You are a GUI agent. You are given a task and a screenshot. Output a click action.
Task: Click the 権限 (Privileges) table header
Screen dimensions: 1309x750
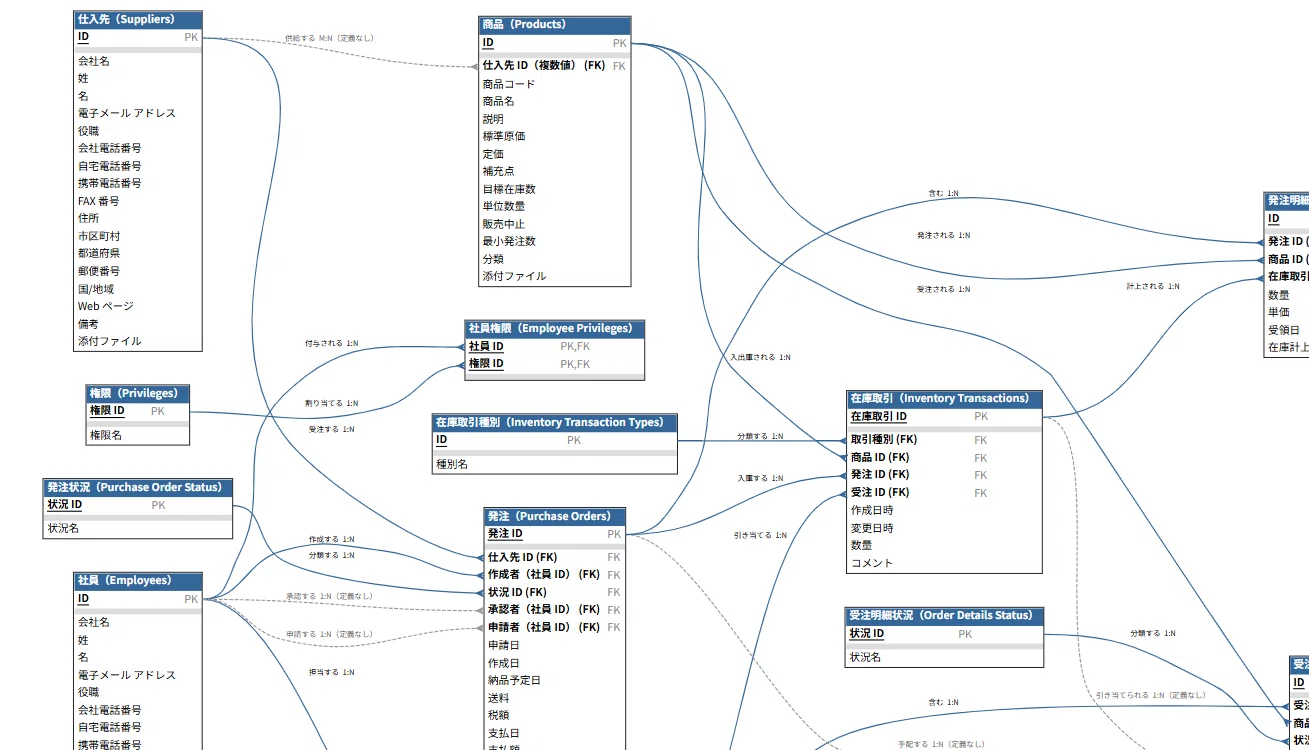[x=138, y=393]
